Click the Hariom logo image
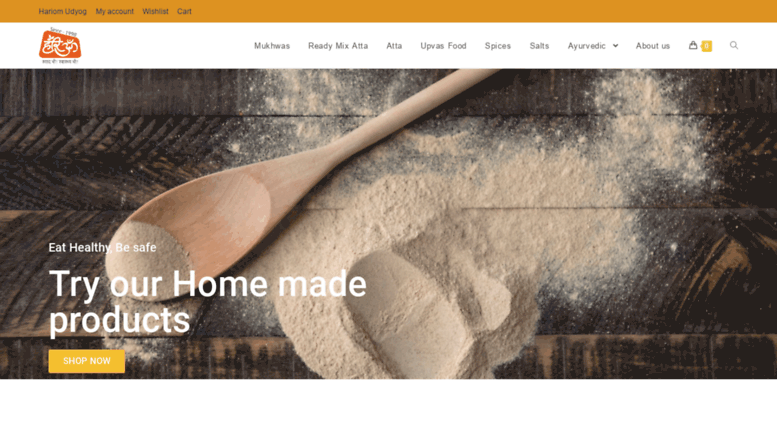The height and width of the screenshot is (423, 777). pos(60,46)
